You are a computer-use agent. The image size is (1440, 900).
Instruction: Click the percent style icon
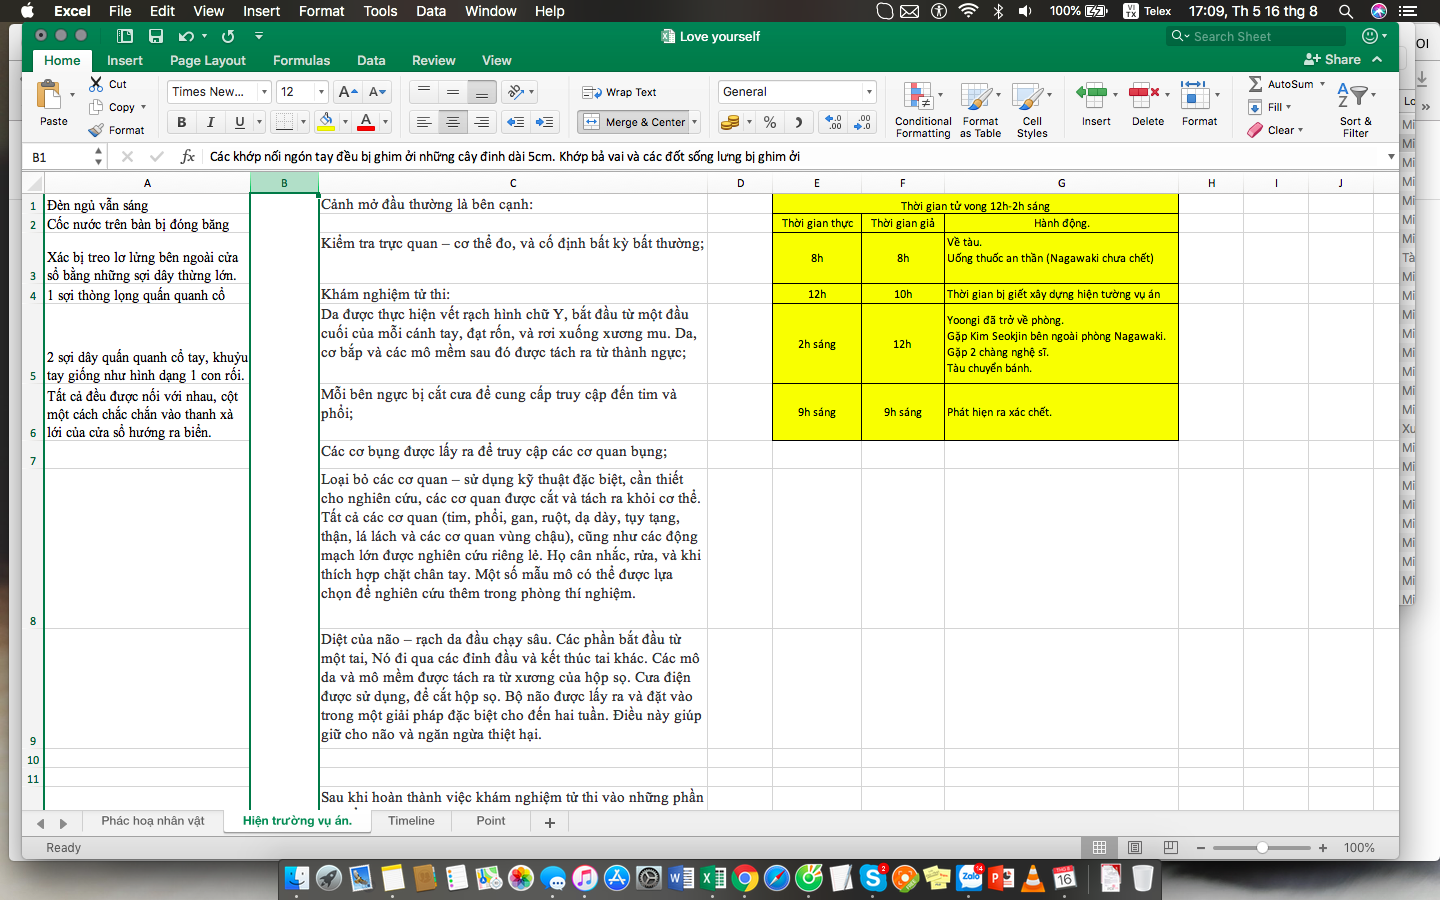coord(770,122)
